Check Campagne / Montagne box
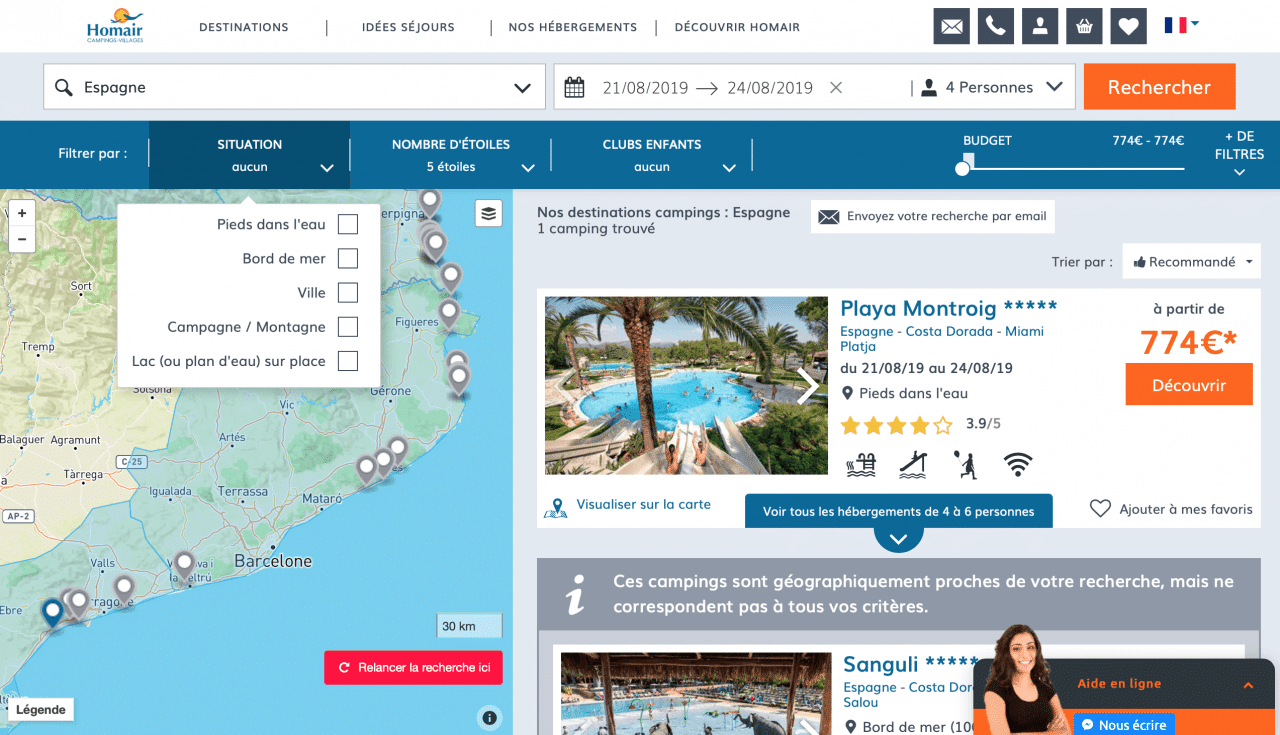Screen dimensions: 1280x735 tap(347, 327)
